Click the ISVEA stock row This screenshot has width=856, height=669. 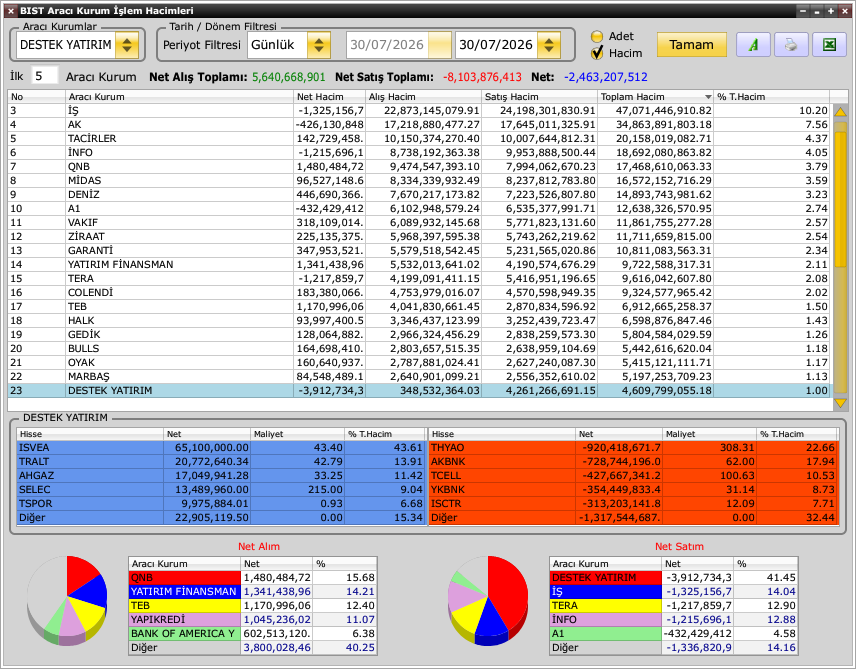221,447
